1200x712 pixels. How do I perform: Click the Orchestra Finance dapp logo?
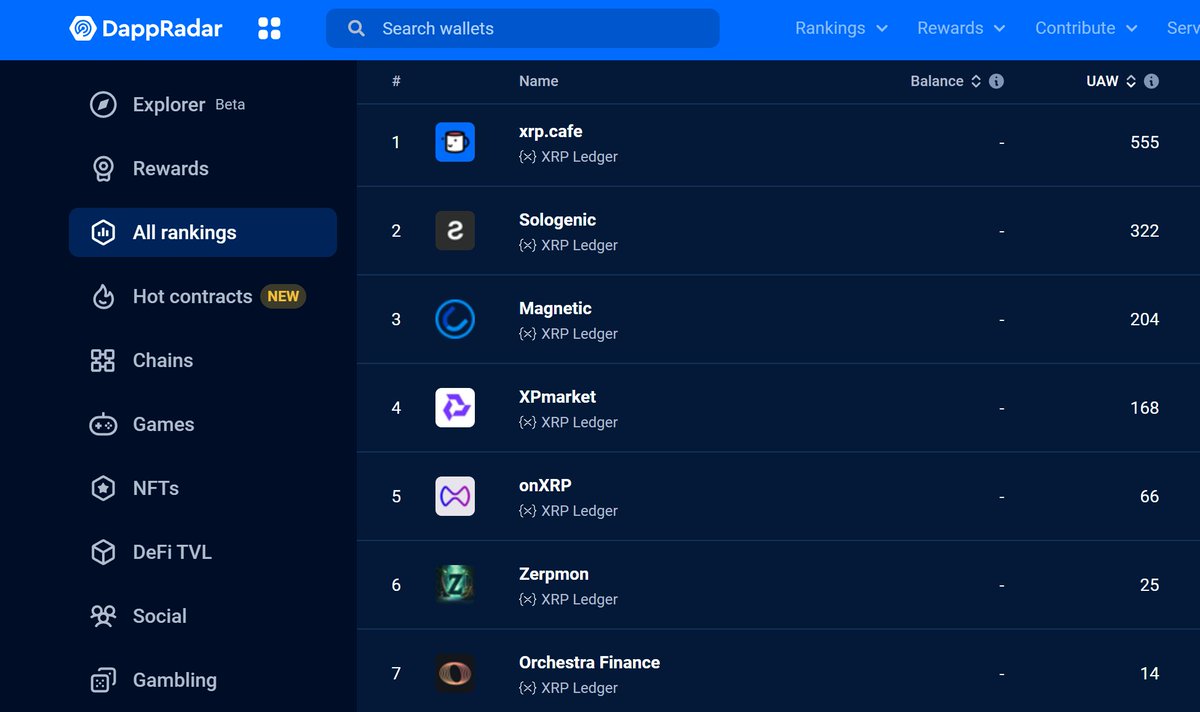(455, 673)
